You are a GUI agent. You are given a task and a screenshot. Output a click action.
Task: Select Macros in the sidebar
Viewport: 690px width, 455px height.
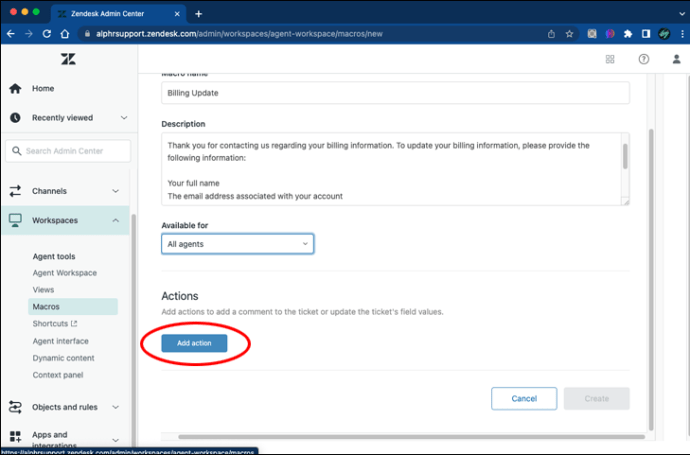pos(73,307)
